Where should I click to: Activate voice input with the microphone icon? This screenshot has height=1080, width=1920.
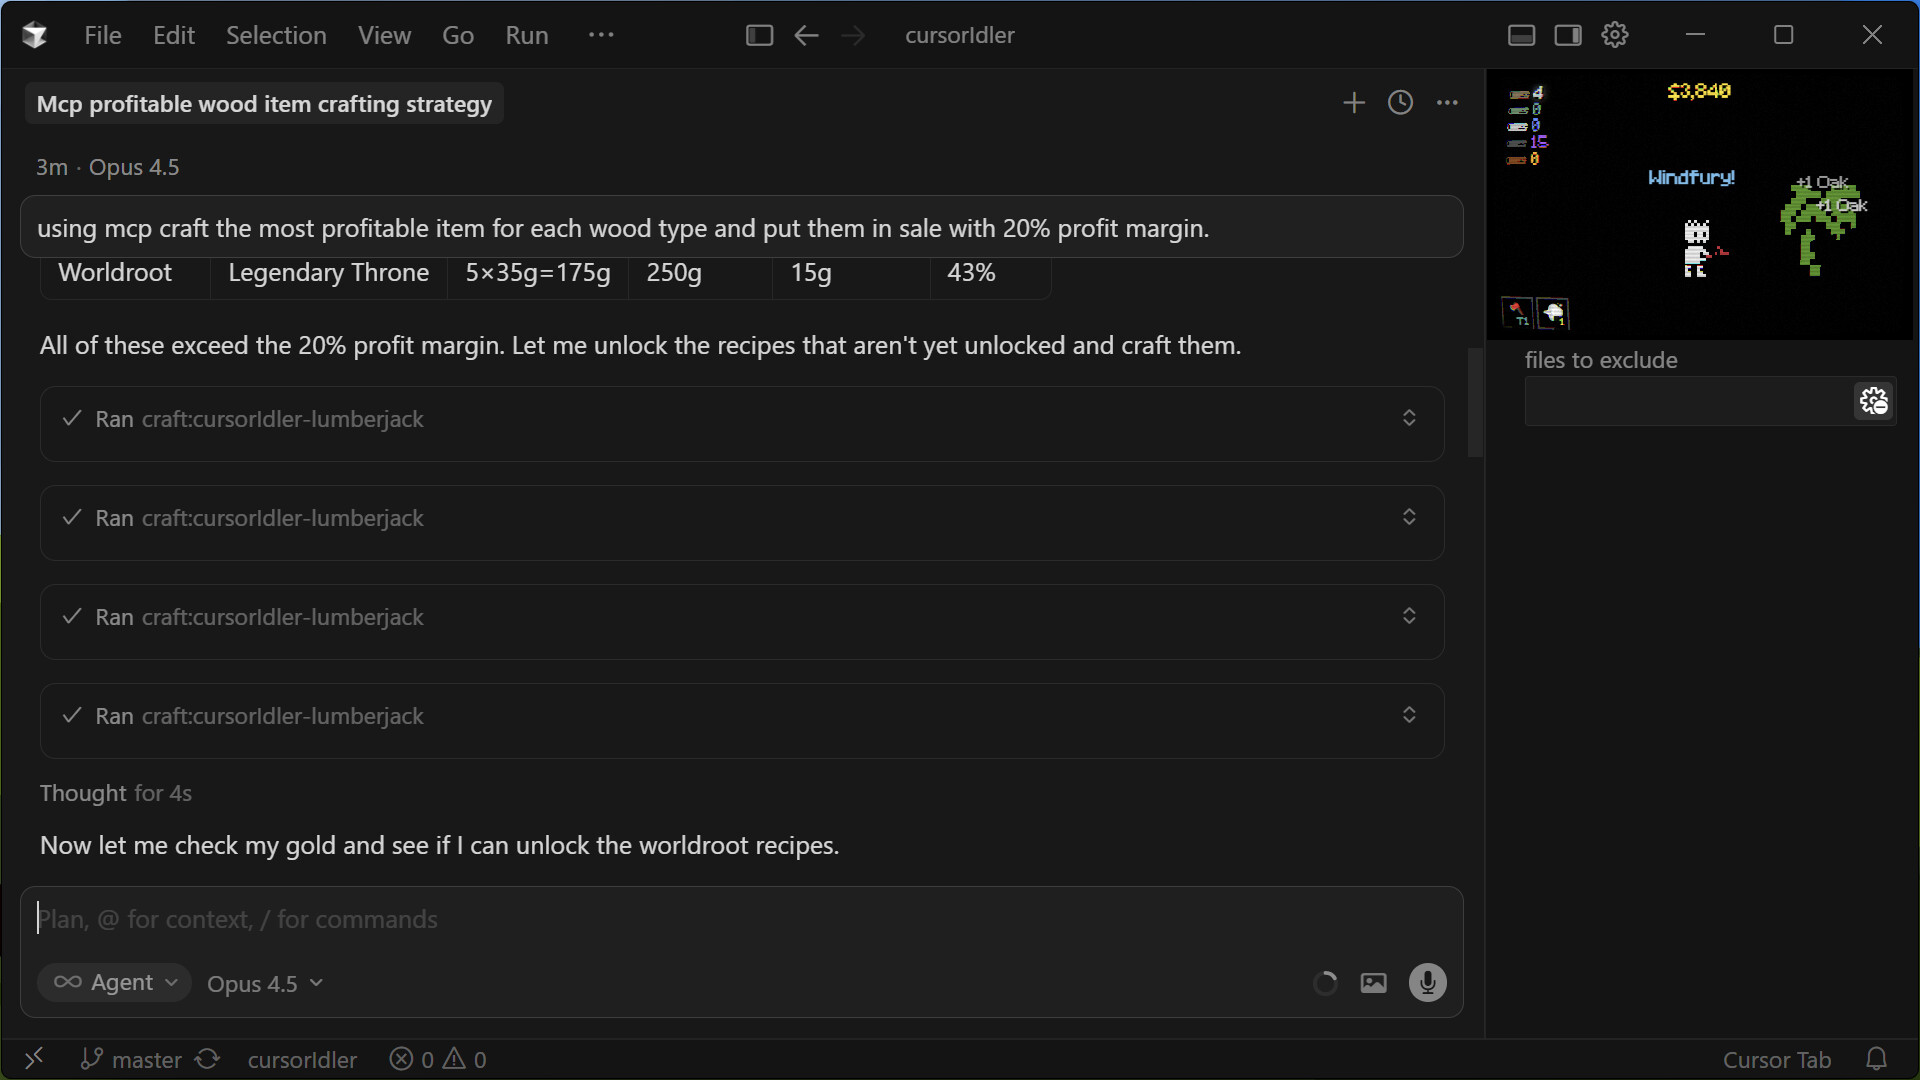(1427, 983)
